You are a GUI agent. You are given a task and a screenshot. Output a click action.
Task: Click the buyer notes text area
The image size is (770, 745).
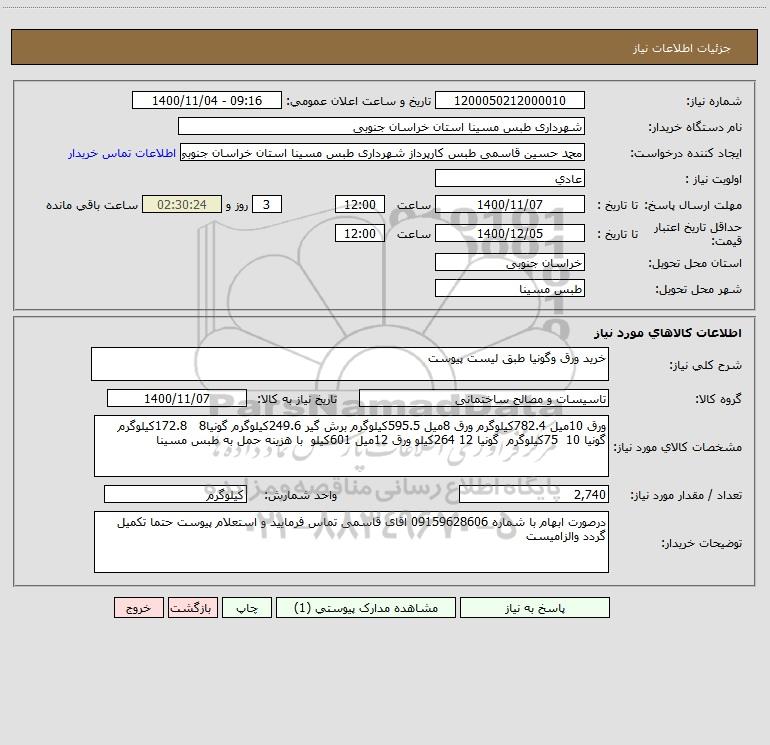click(x=351, y=542)
